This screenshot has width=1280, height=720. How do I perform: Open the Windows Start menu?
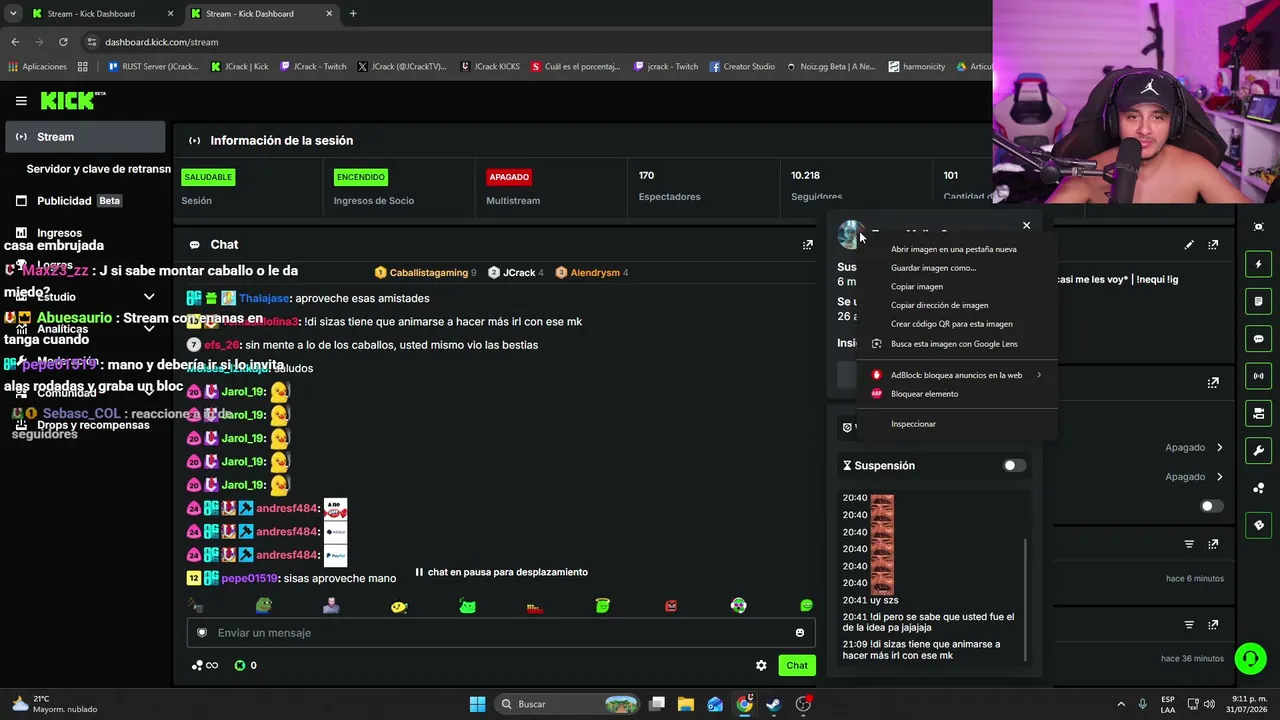point(477,704)
